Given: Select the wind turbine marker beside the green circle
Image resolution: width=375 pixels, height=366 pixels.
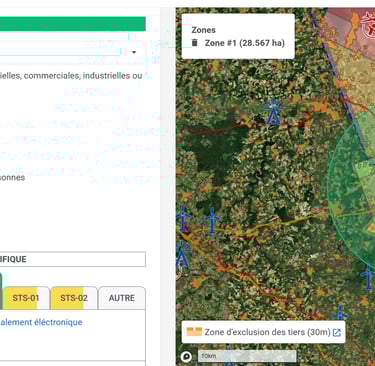Looking at the screenshot, I should (368, 277).
